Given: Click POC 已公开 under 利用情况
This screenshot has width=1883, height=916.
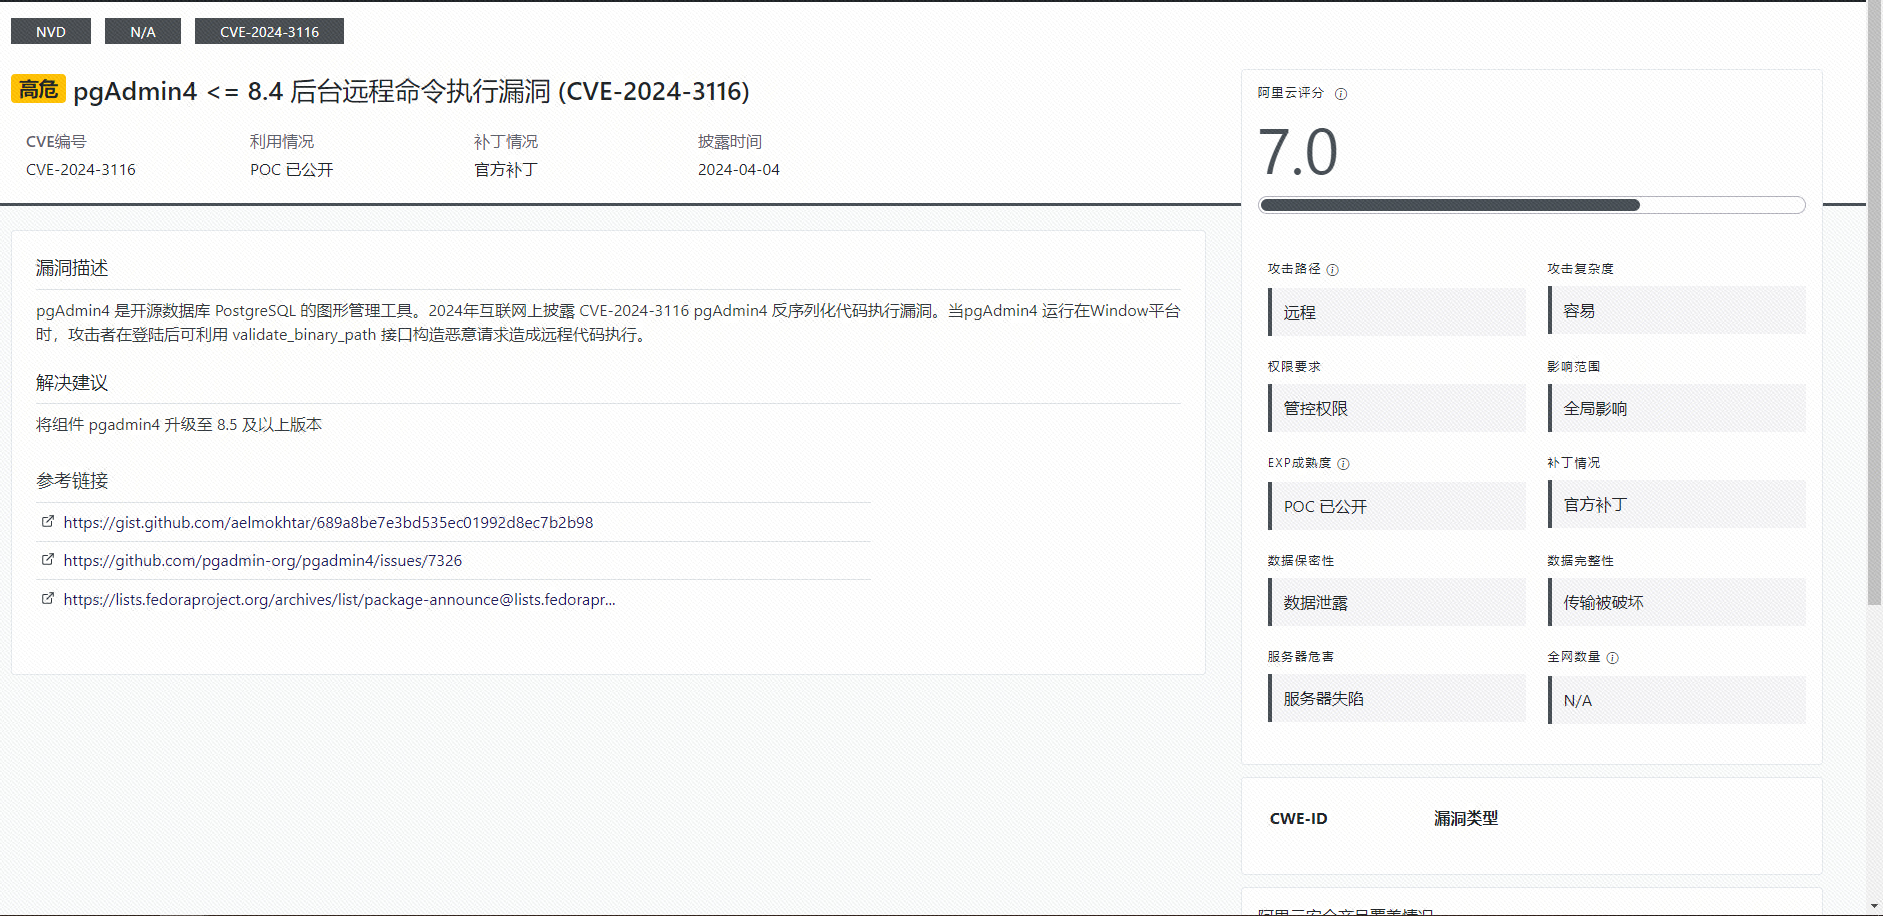Looking at the screenshot, I should coord(291,170).
